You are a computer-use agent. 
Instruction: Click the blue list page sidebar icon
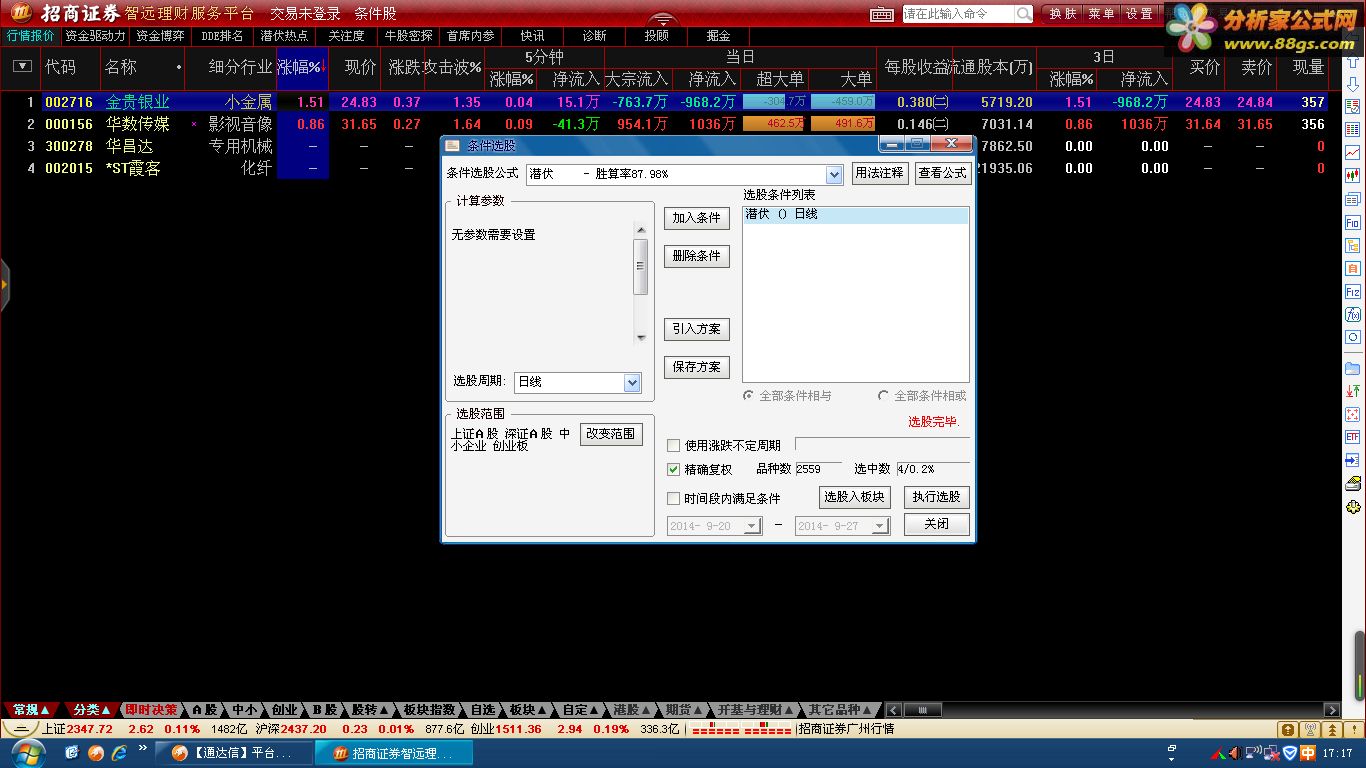1353,200
